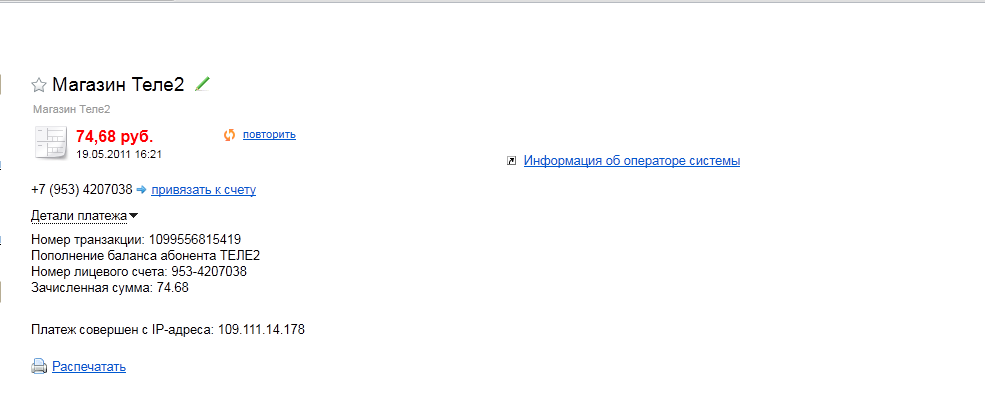
Task: Click the transaction number 1099556815419
Action: tap(195, 239)
